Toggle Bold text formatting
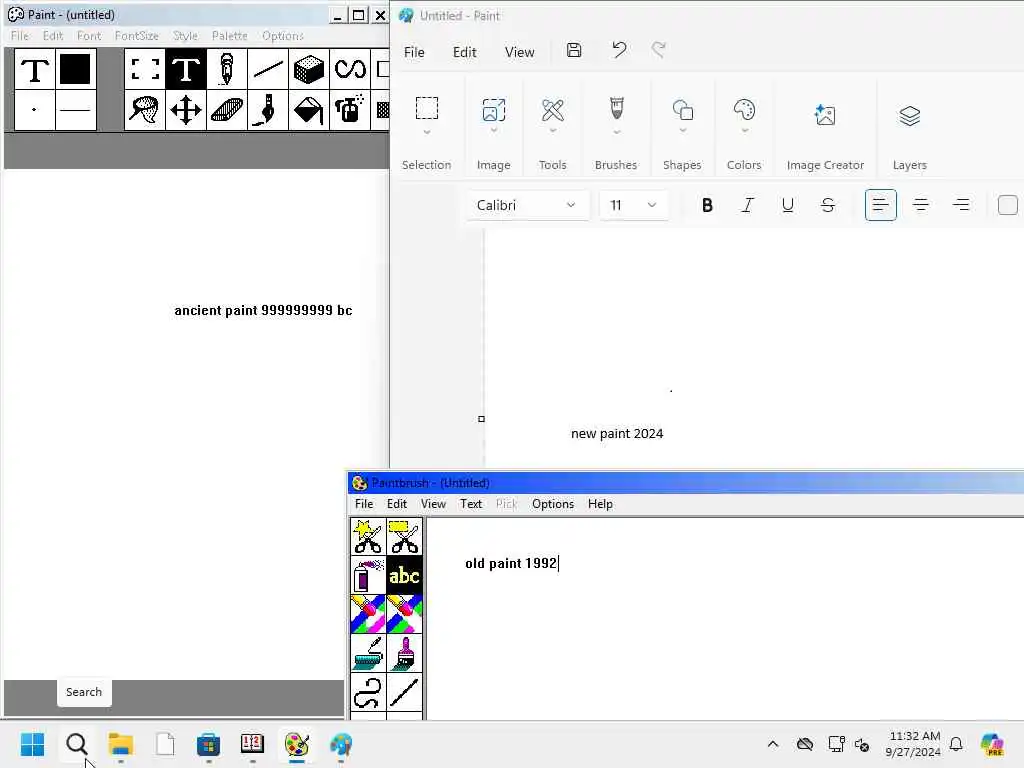This screenshot has height=768, width=1024. (x=707, y=205)
